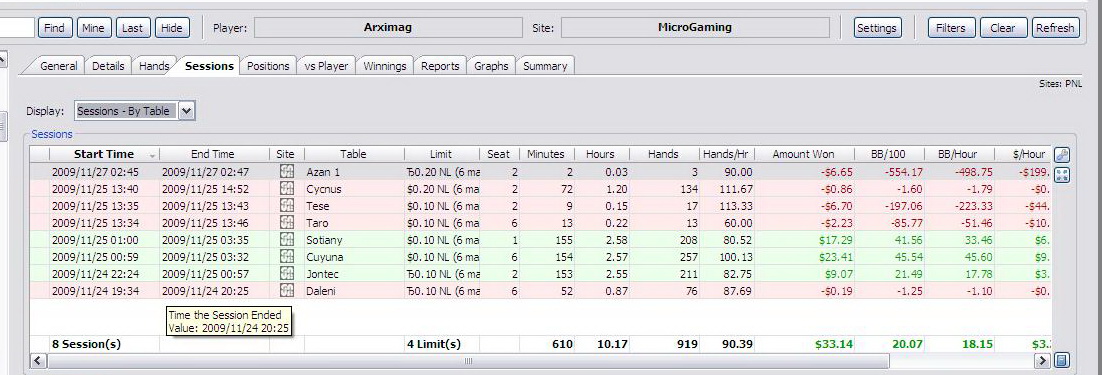Select the Sotiany table cell

354,239
